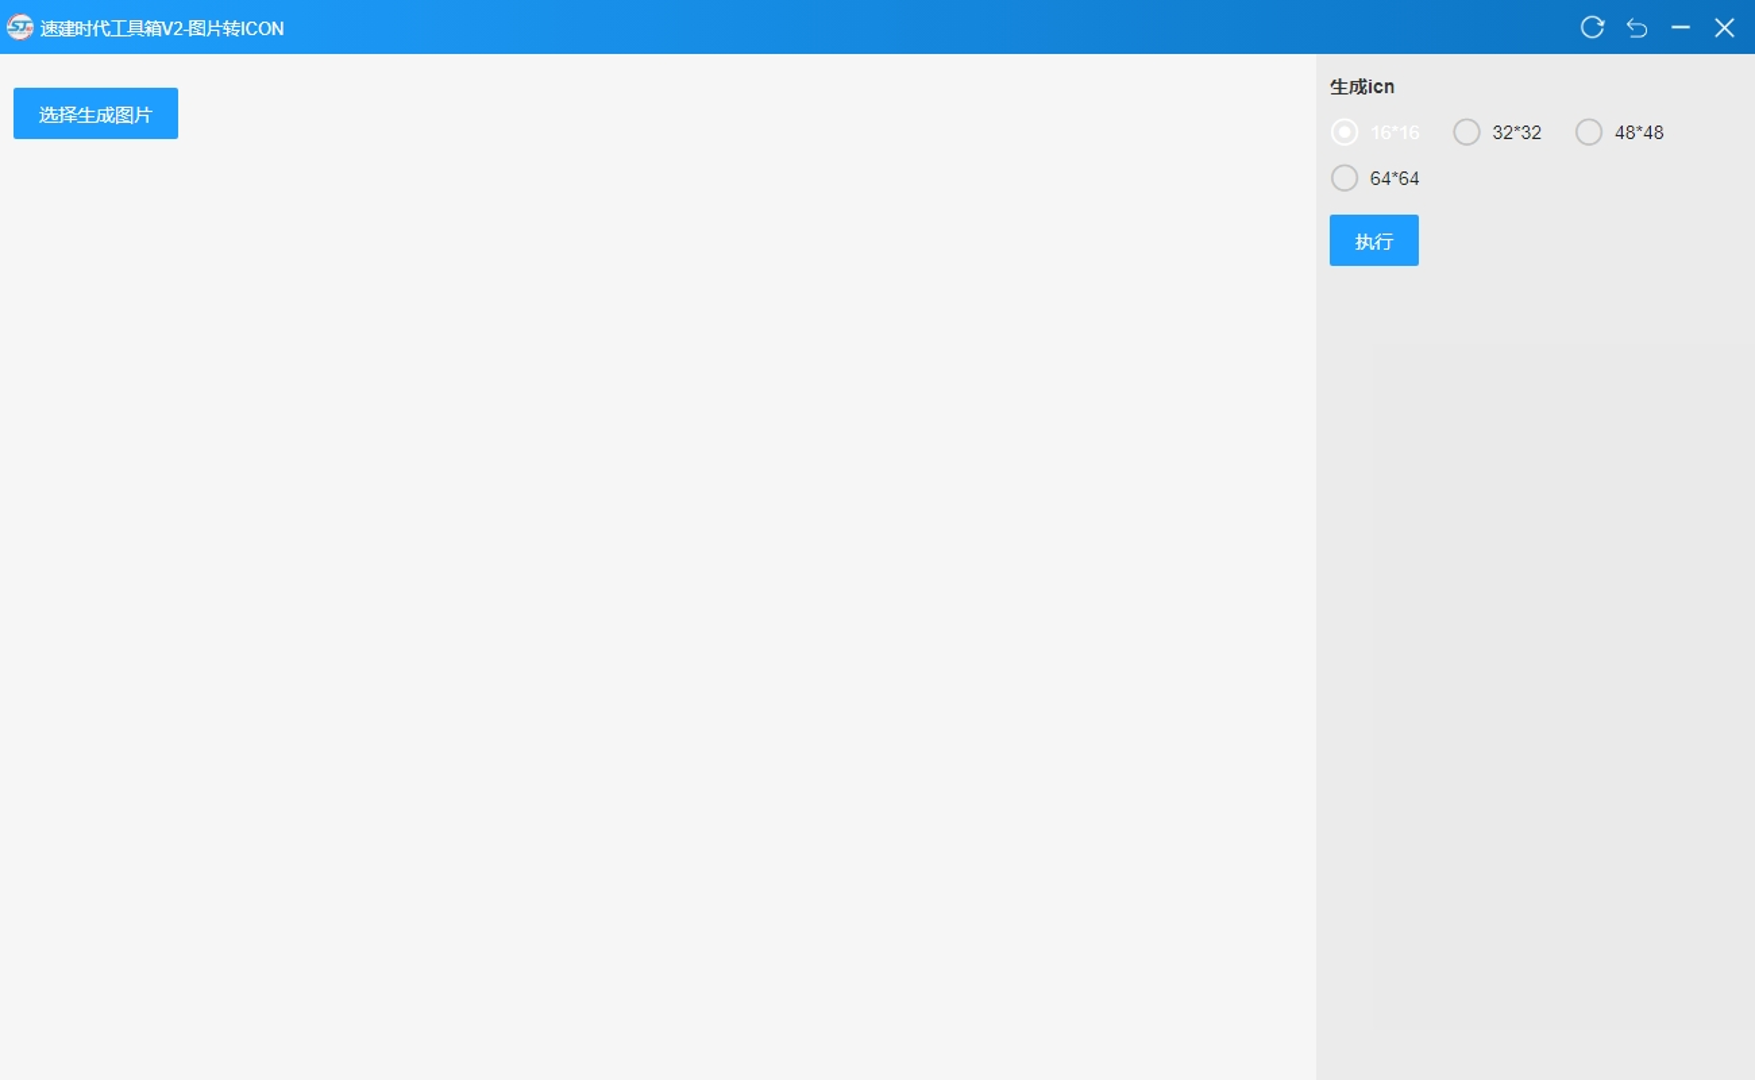Click the refresh icon in the title bar
The width and height of the screenshot is (1755, 1080).
(x=1592, y=28)
